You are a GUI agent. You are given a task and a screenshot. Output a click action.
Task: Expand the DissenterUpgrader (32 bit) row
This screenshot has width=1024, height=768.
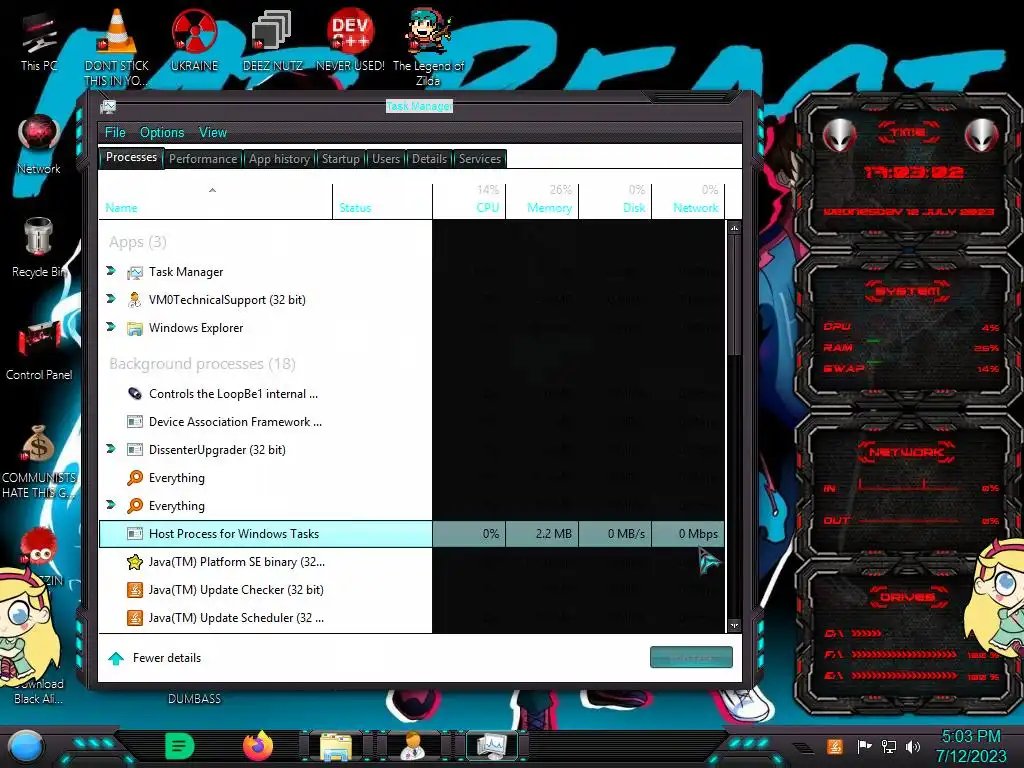tap(111, 449)
